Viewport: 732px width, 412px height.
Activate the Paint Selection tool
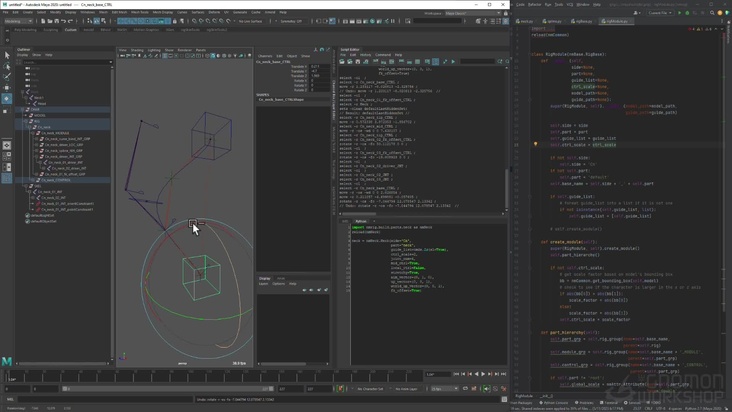tap(7, 77)
